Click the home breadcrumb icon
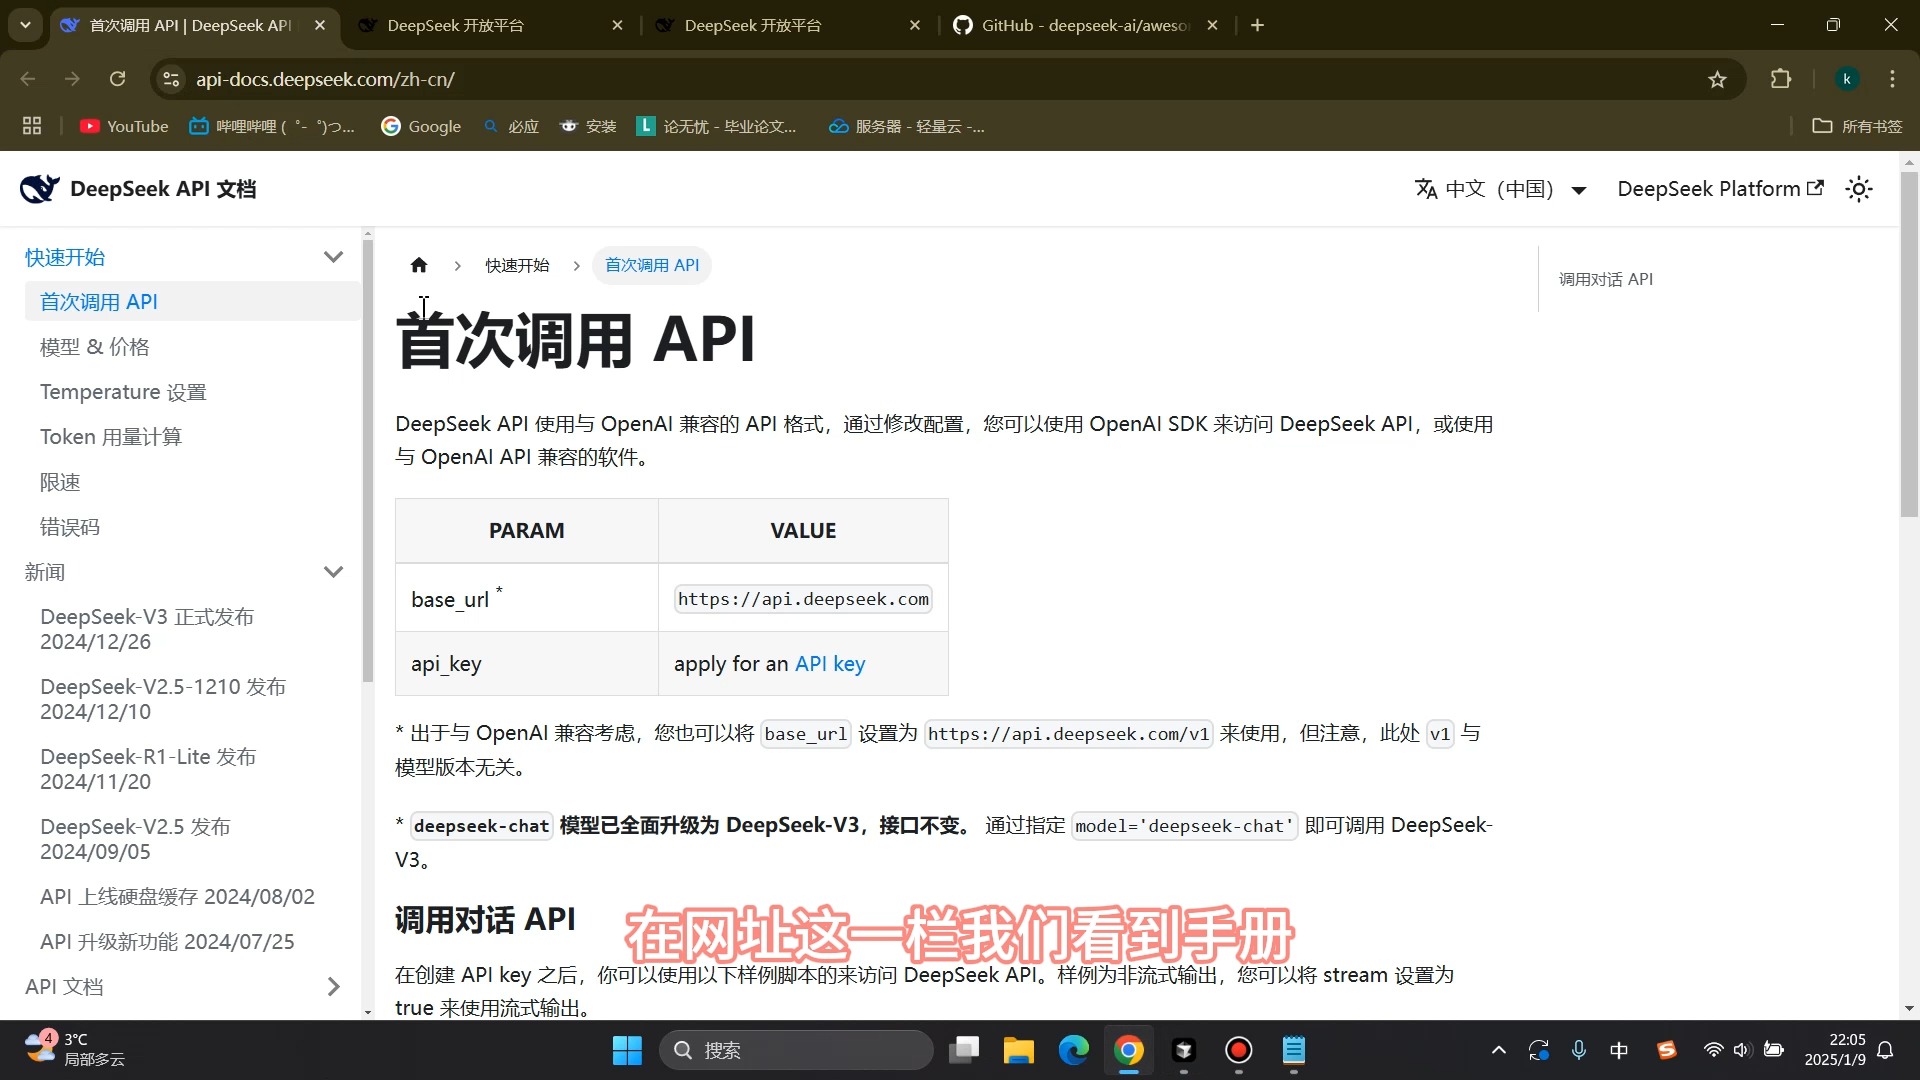Viewport: 1920px width, 1080px height. tap(419, 265)
